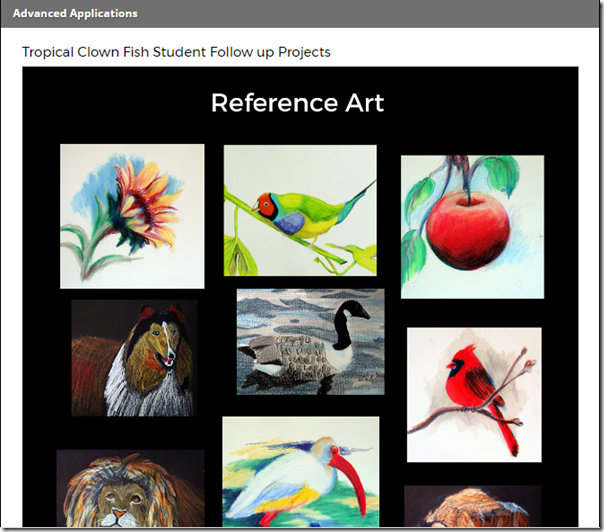Select the Canada goose artwork
This screenshot has width=604, height=532.
point(310,342)
